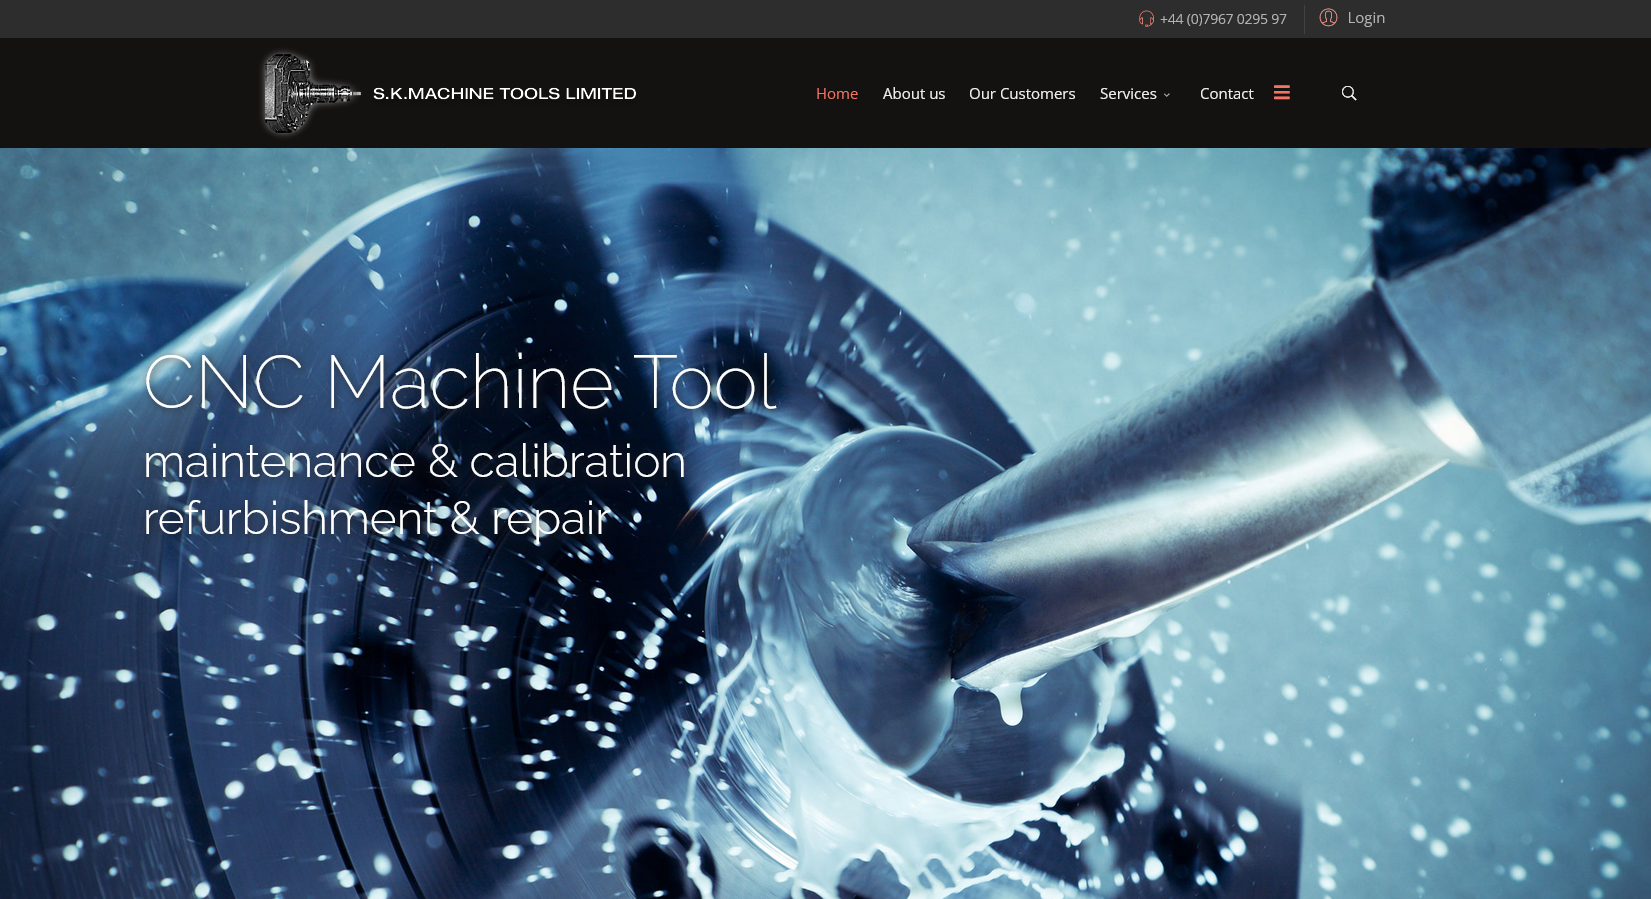Click the refurbishment & repair text
The width and height of the screenshot is (1651, 899).
(x=376, y=518)
